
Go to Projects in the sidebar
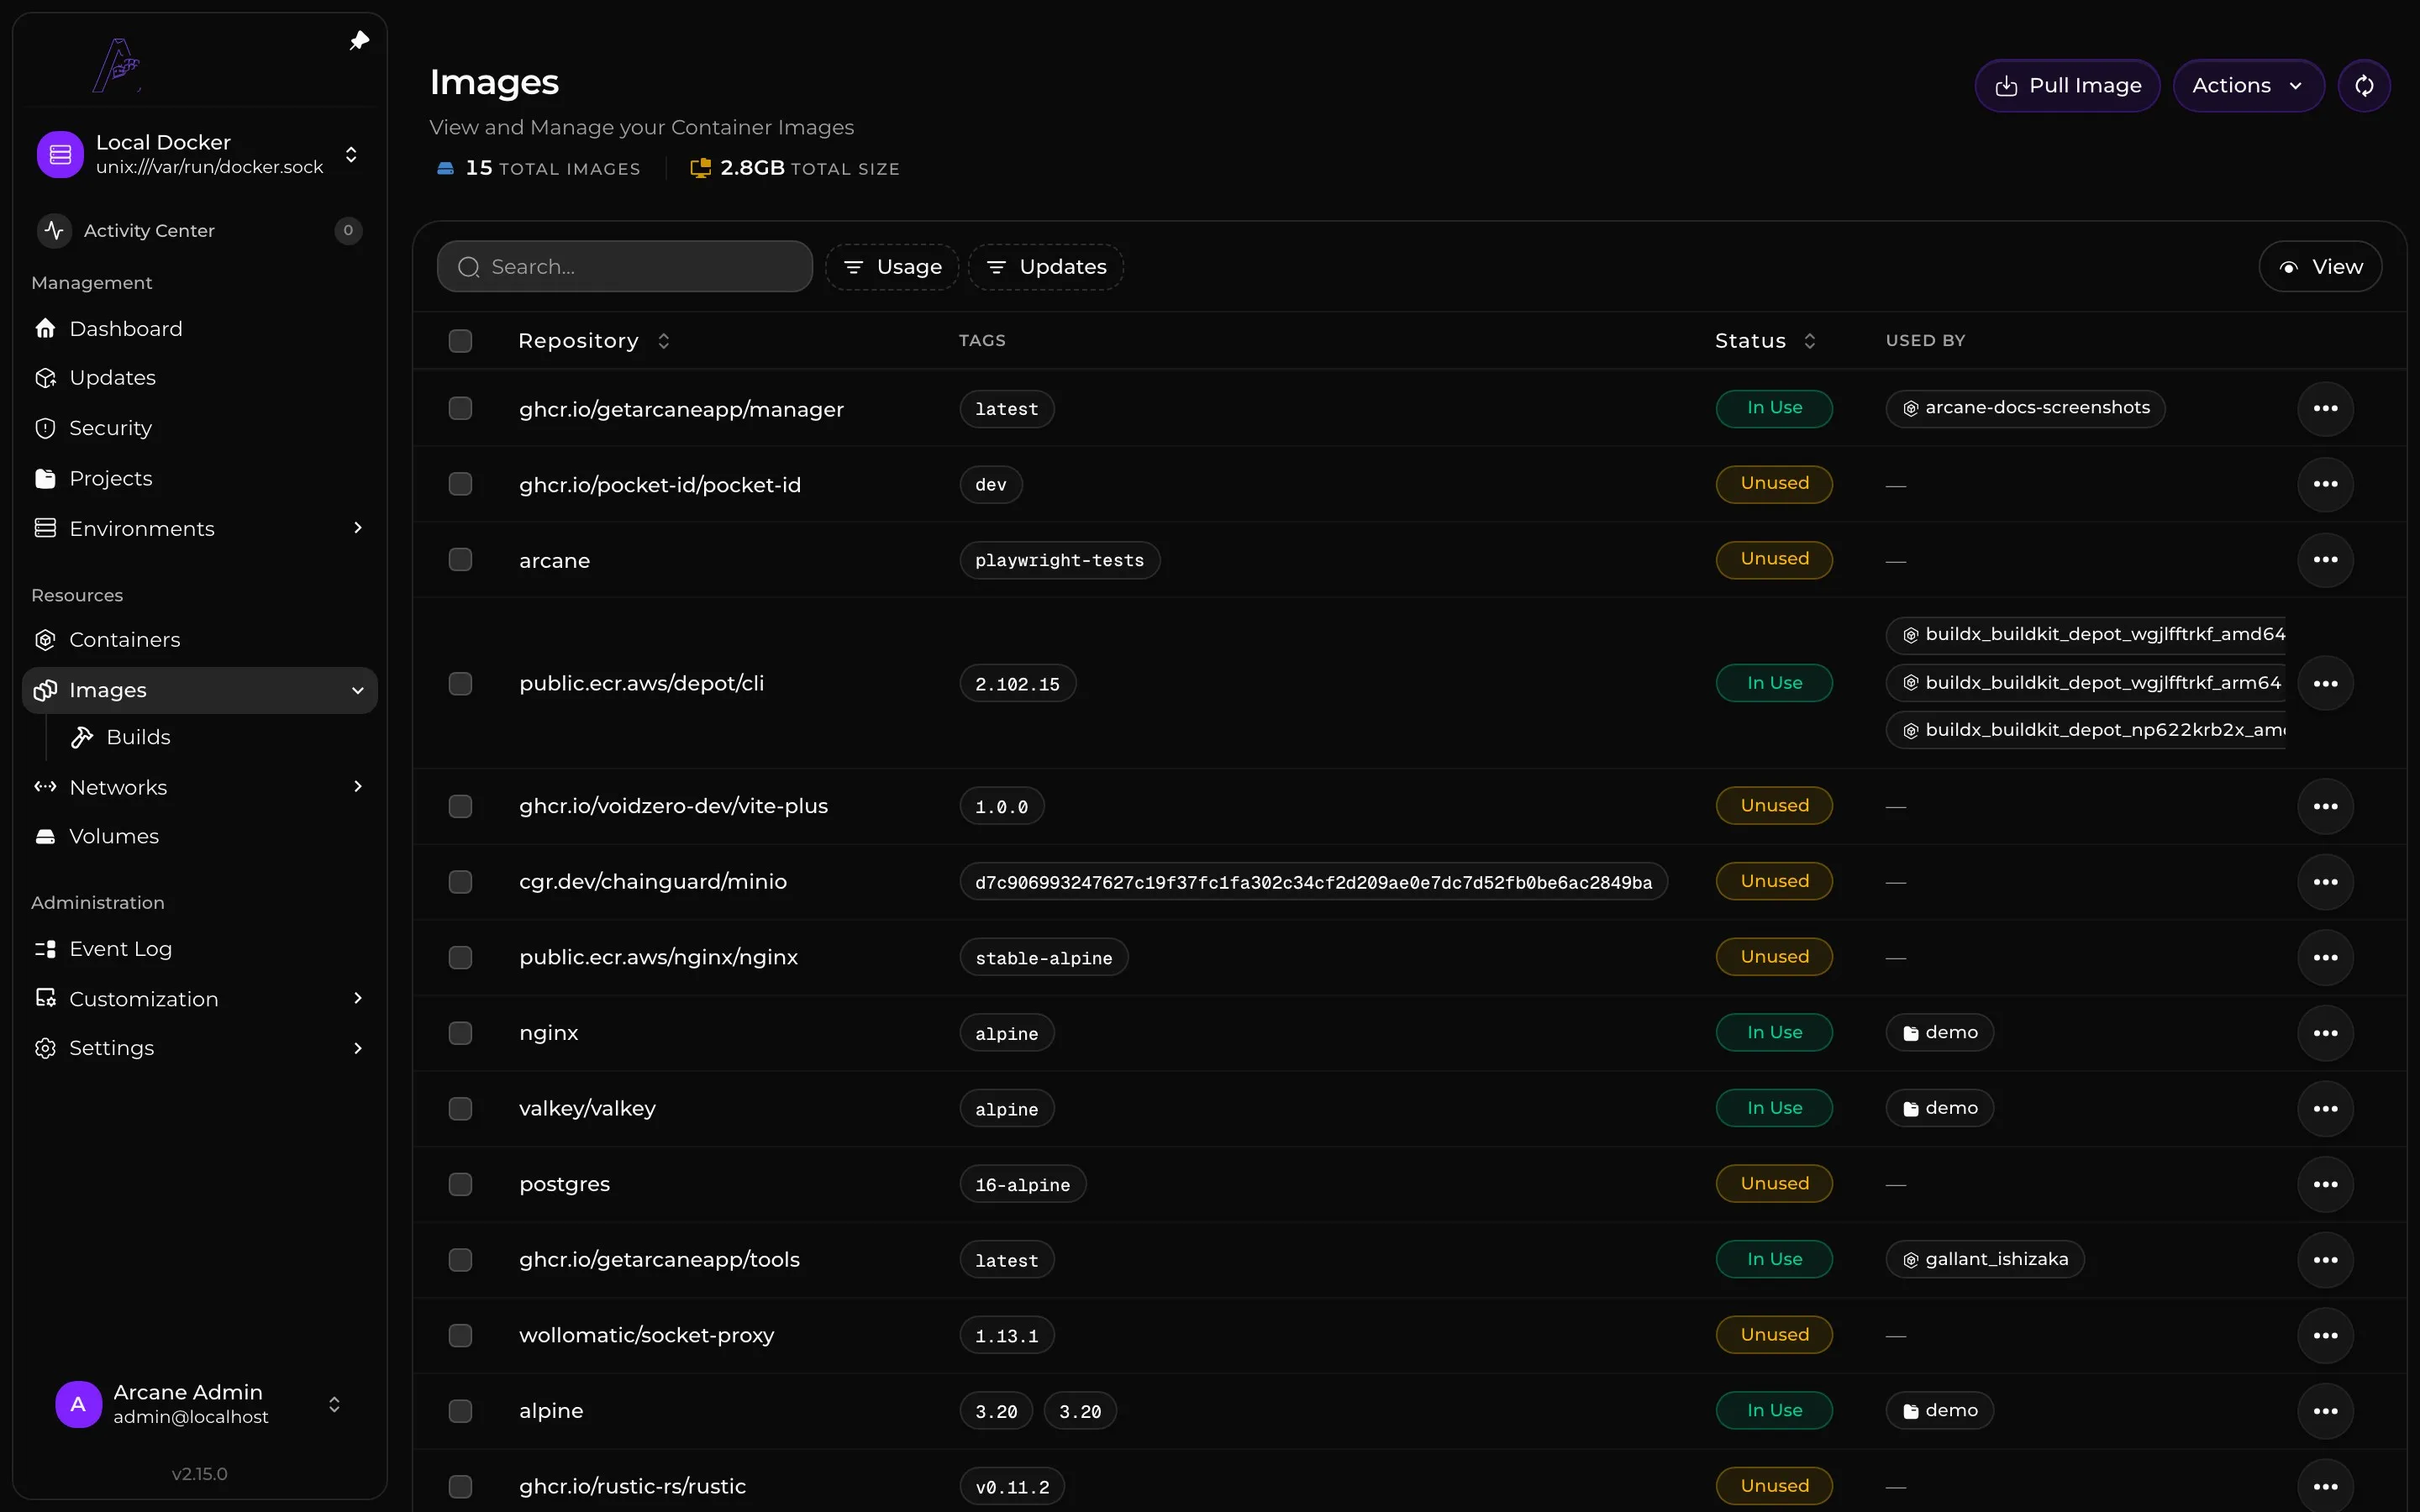pos(110,478)
